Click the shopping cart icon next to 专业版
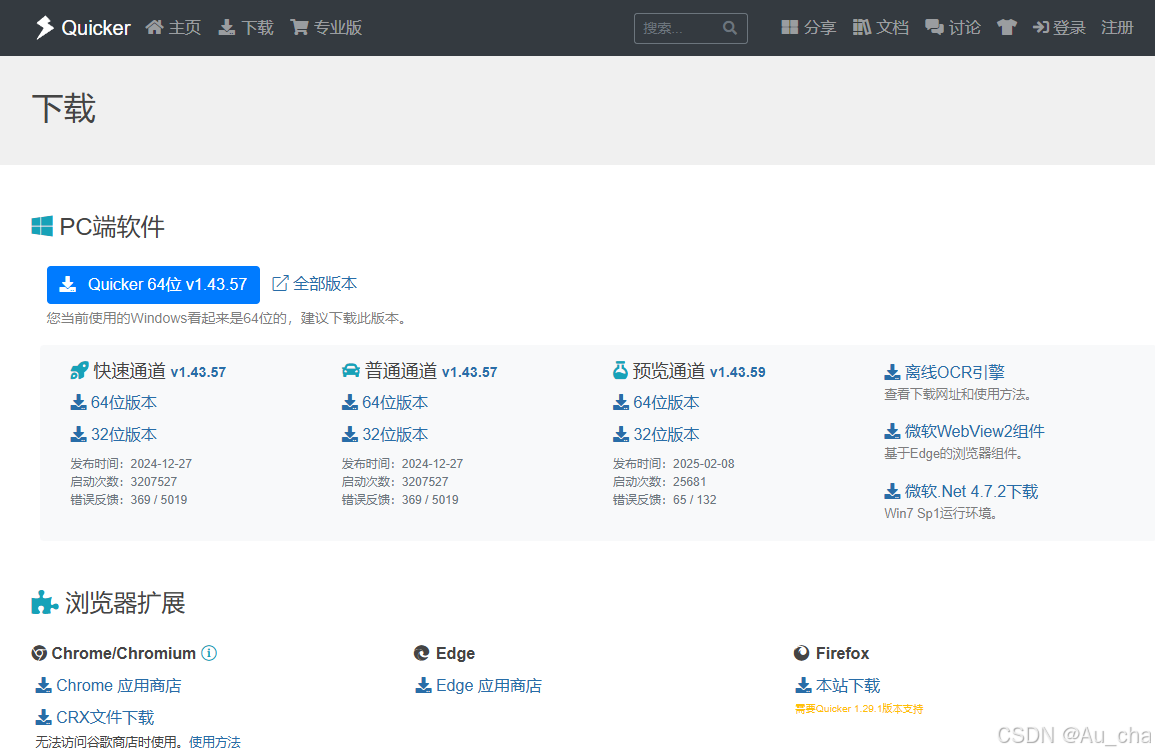This screenshot has height=755, width=1155. click(x=298, y=27)
